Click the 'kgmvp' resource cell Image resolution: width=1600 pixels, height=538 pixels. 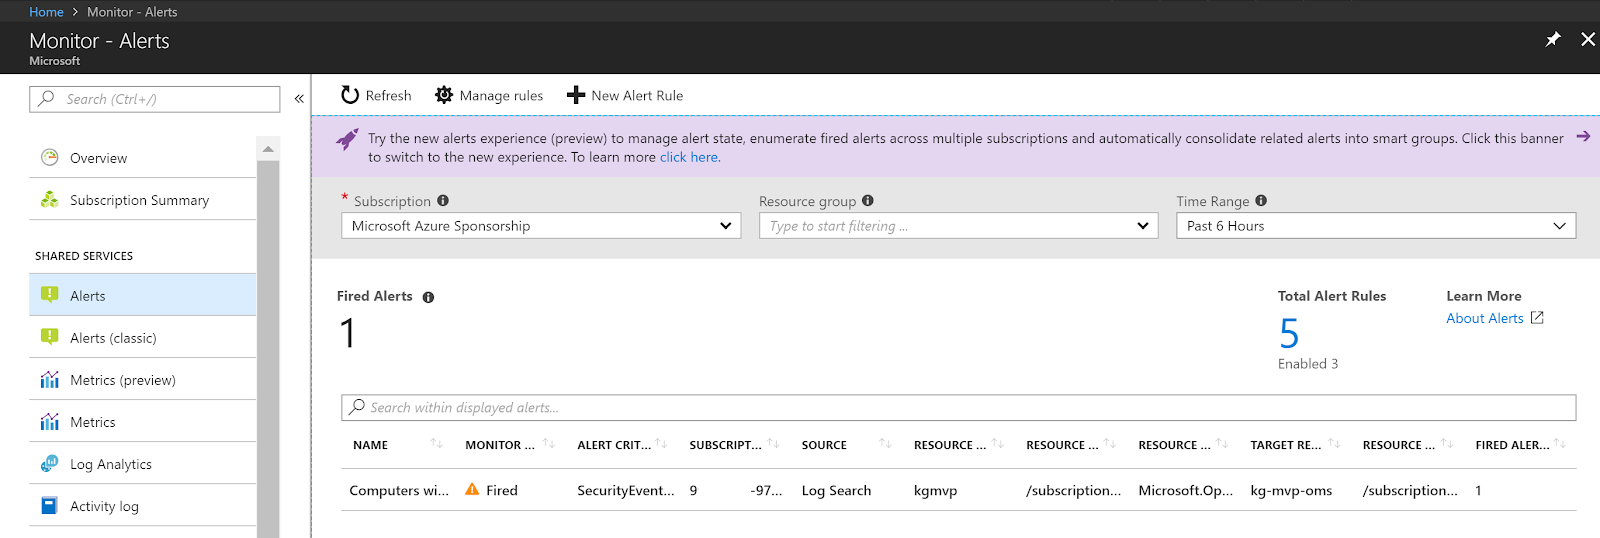pos(936,491)
